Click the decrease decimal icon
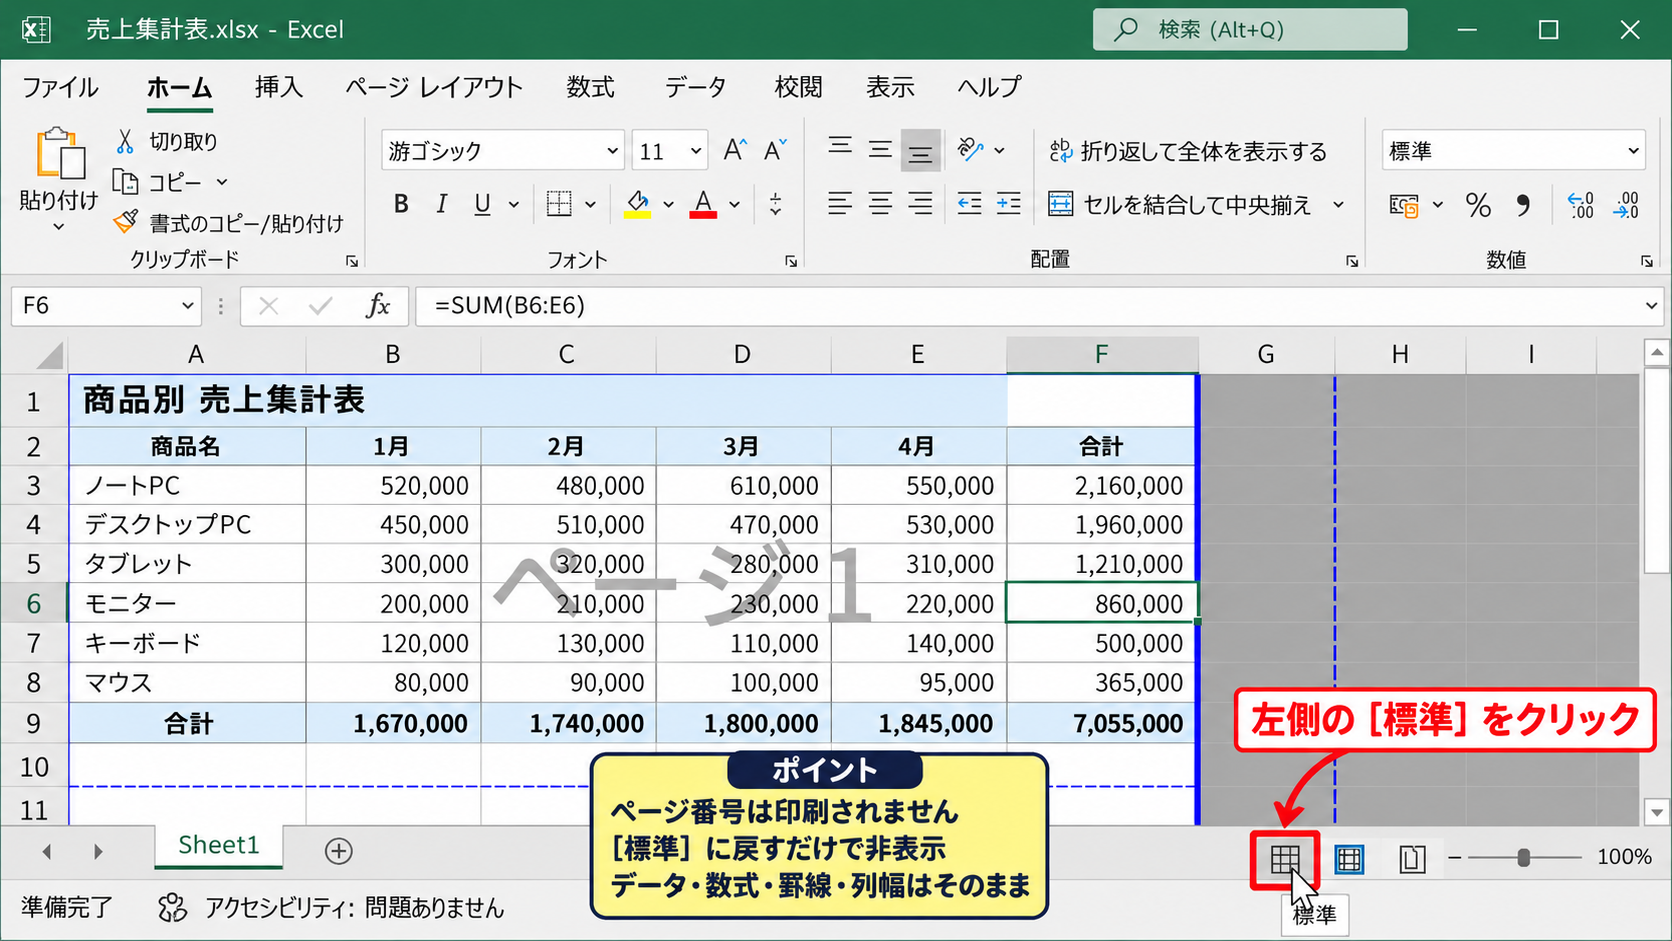The height and width of the screenshot is (941, 1672). tap(1626, 205)
